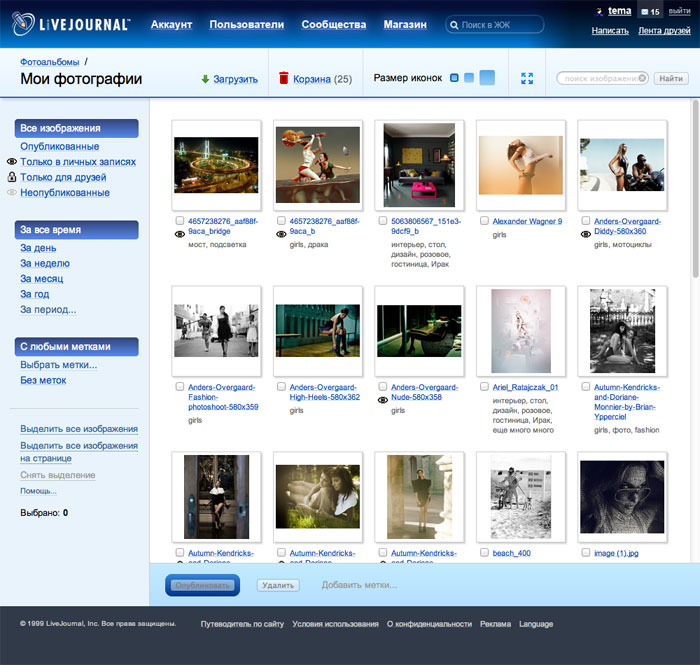
Task: Expand Добавить метки... in the bottom bar
Action: tap(359, 585)
